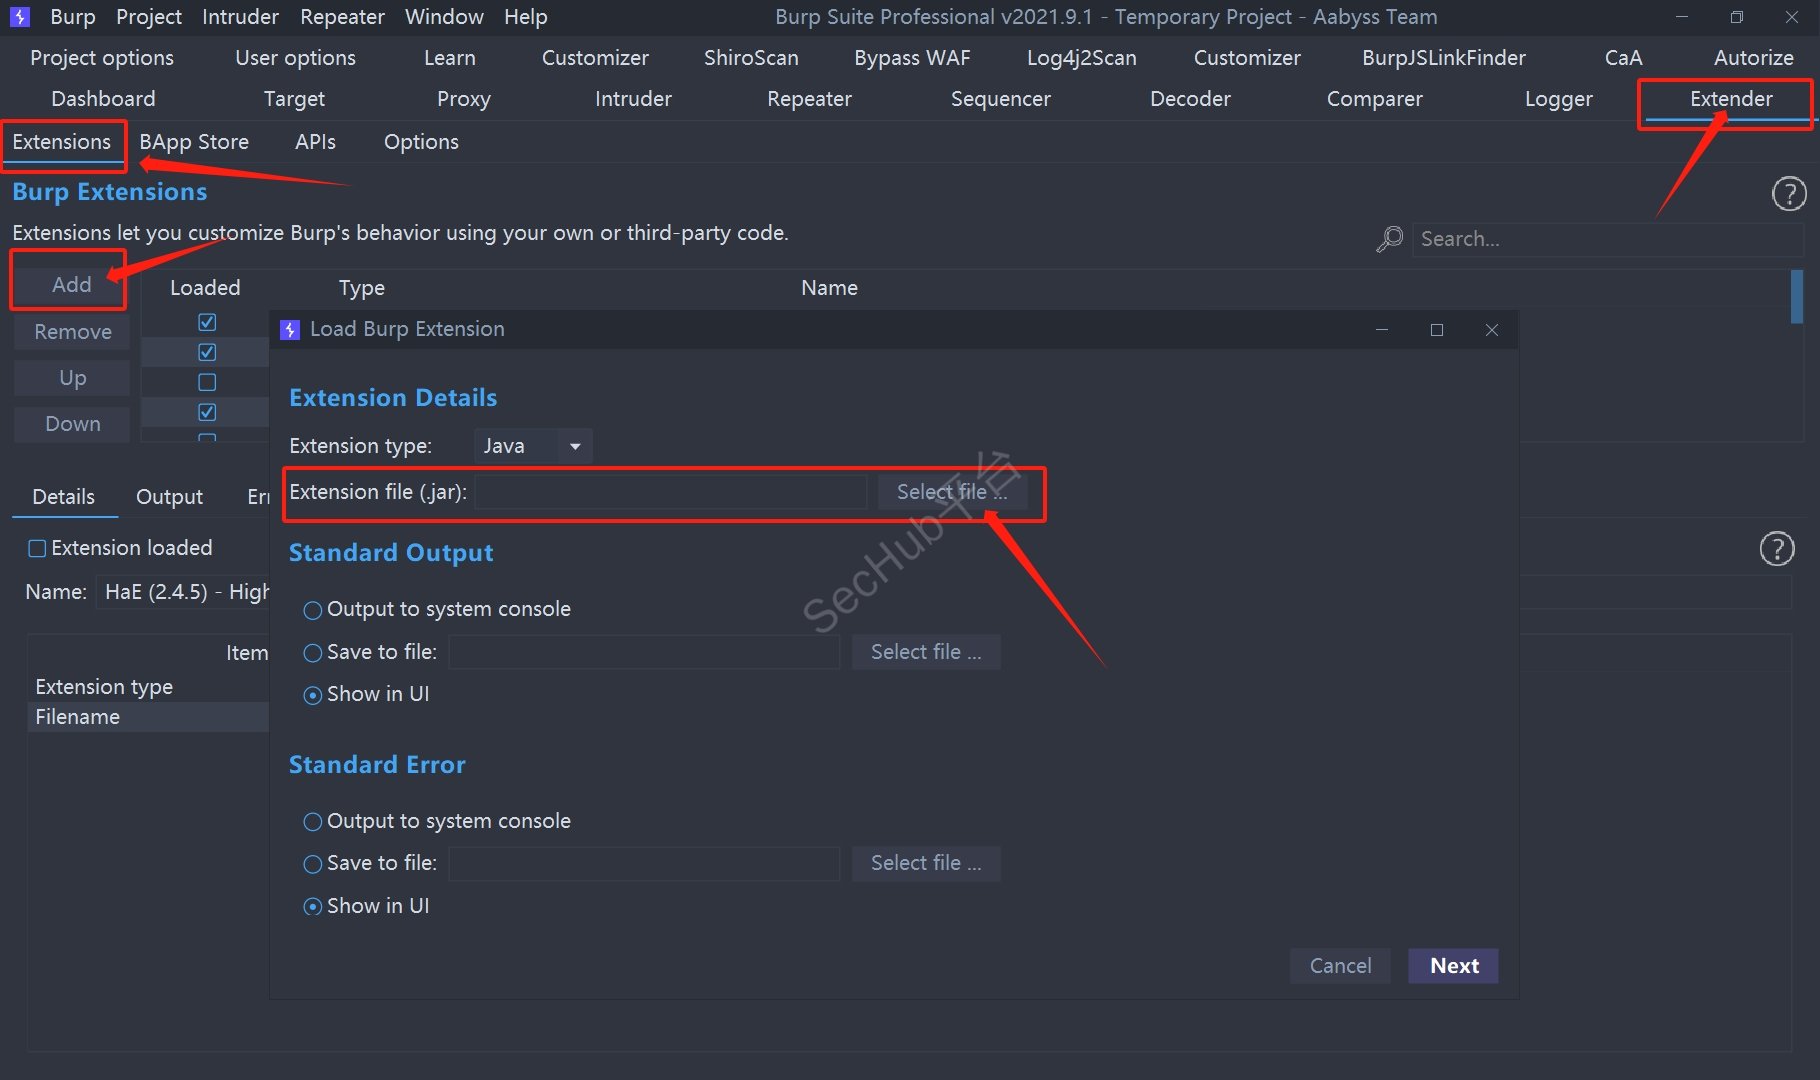Click the help icon in Details panel
This screenshot has width=1820, height=1080.
pos(1776,549)
